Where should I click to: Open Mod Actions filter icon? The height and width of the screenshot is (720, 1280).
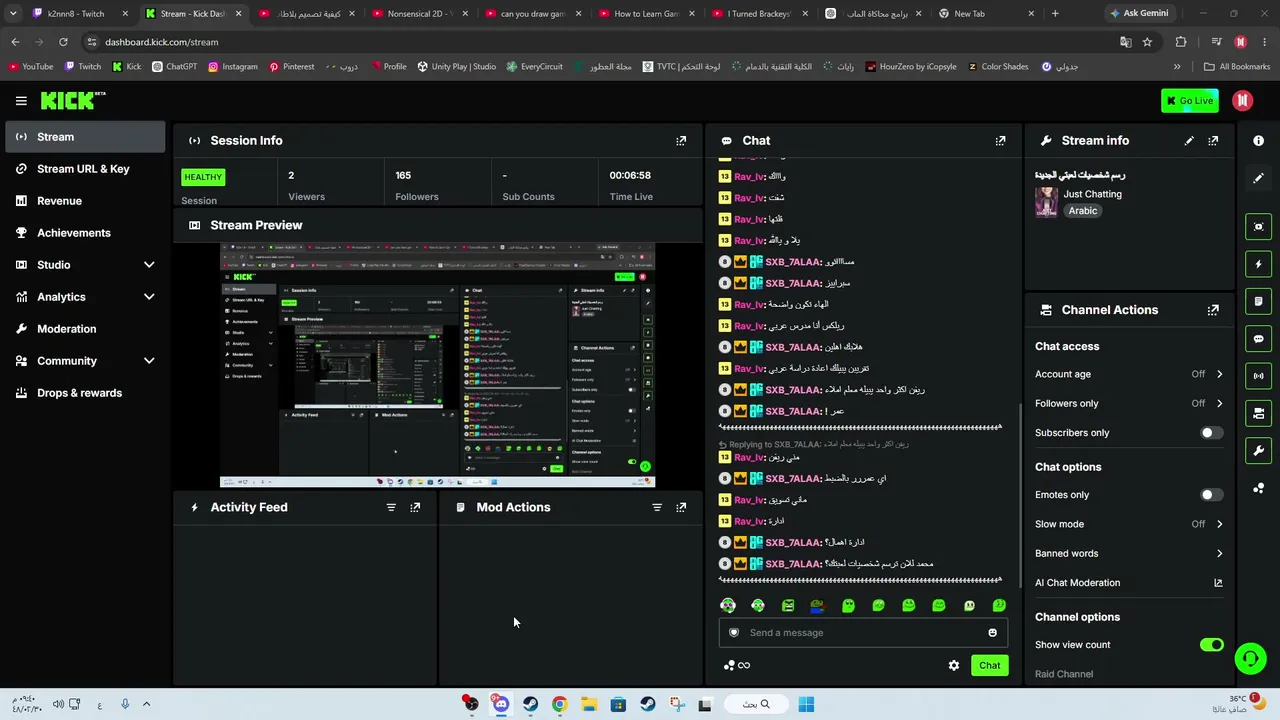point(657,507)
